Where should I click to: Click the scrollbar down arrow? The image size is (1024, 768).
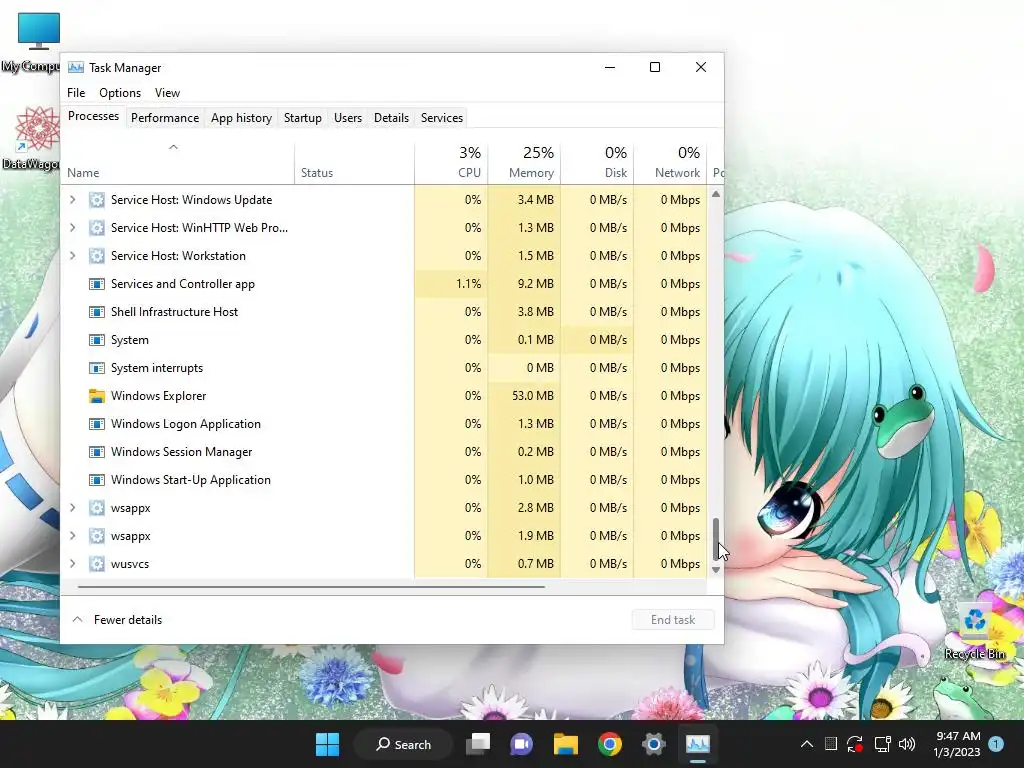click(x=716, y=570)
